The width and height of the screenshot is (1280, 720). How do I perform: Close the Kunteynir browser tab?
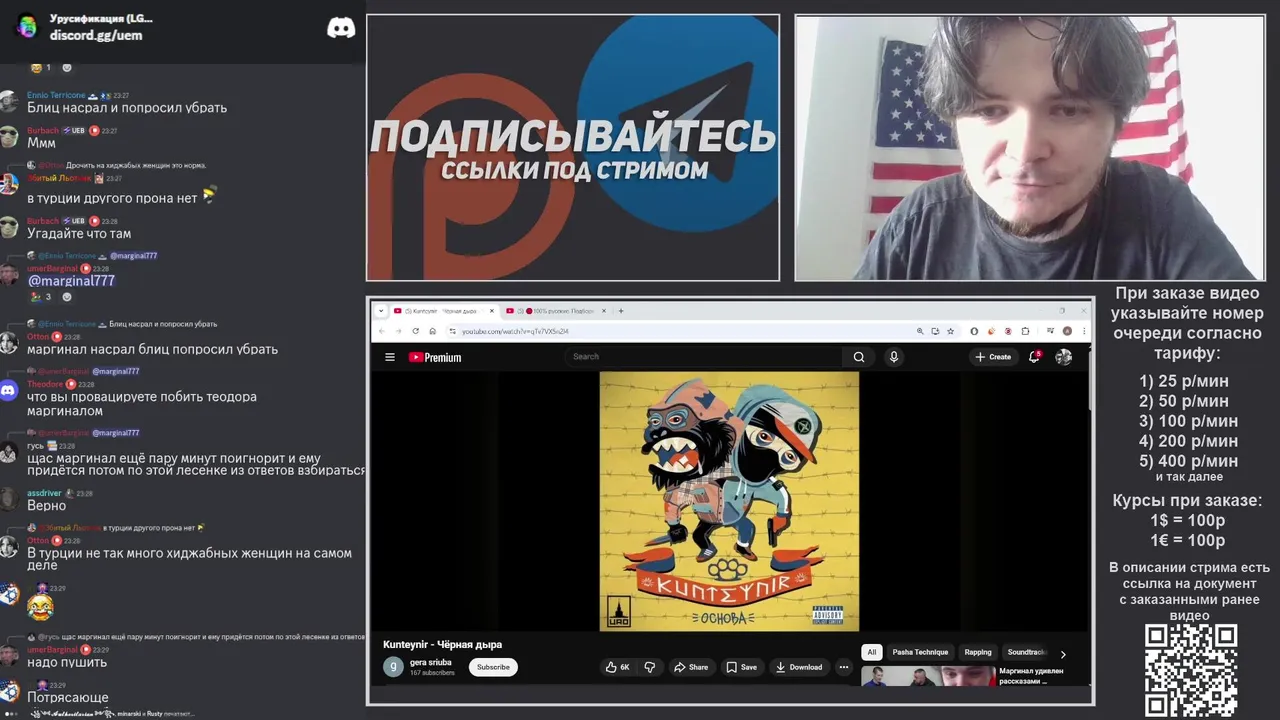click(492, 311)
